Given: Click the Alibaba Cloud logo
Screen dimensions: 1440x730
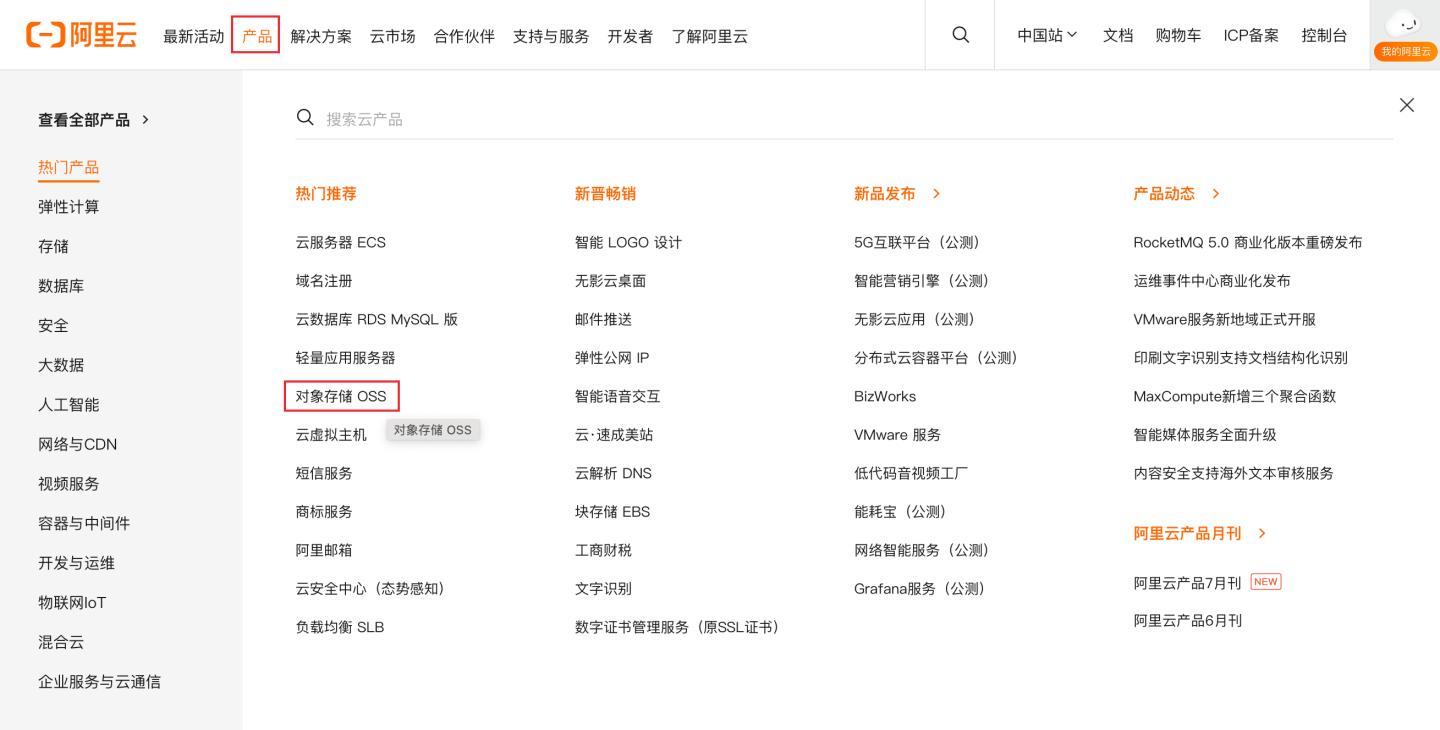Looking at the screenshot, I should [x=81, y=34].
